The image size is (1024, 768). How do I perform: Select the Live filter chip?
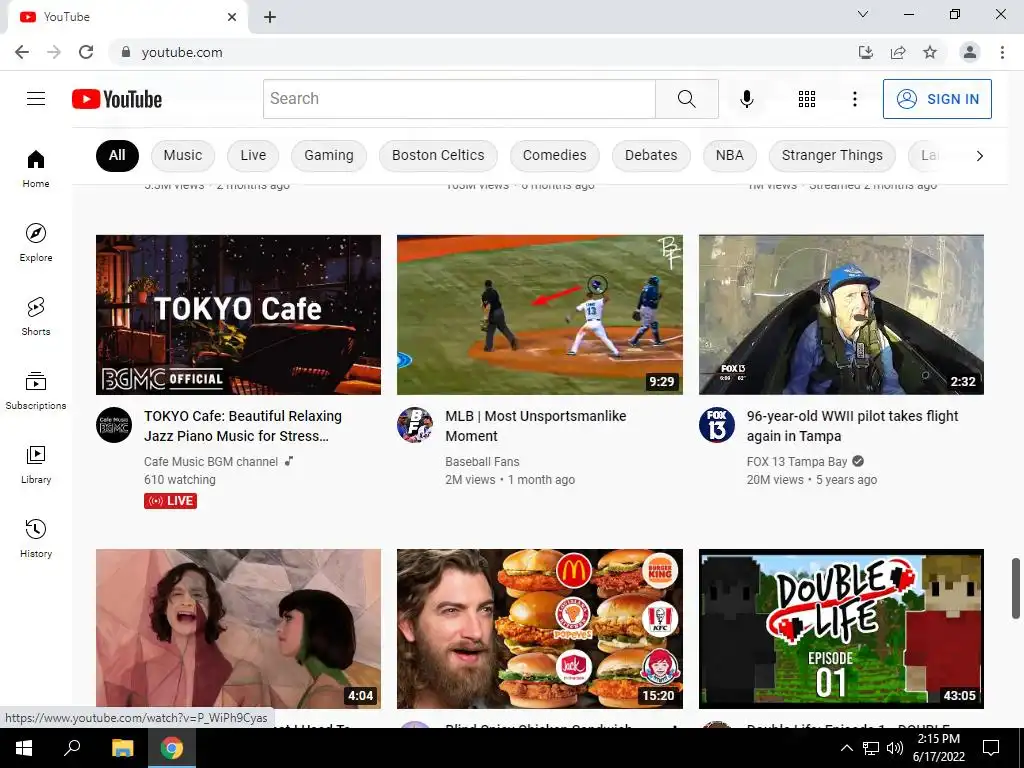[253, 155]
